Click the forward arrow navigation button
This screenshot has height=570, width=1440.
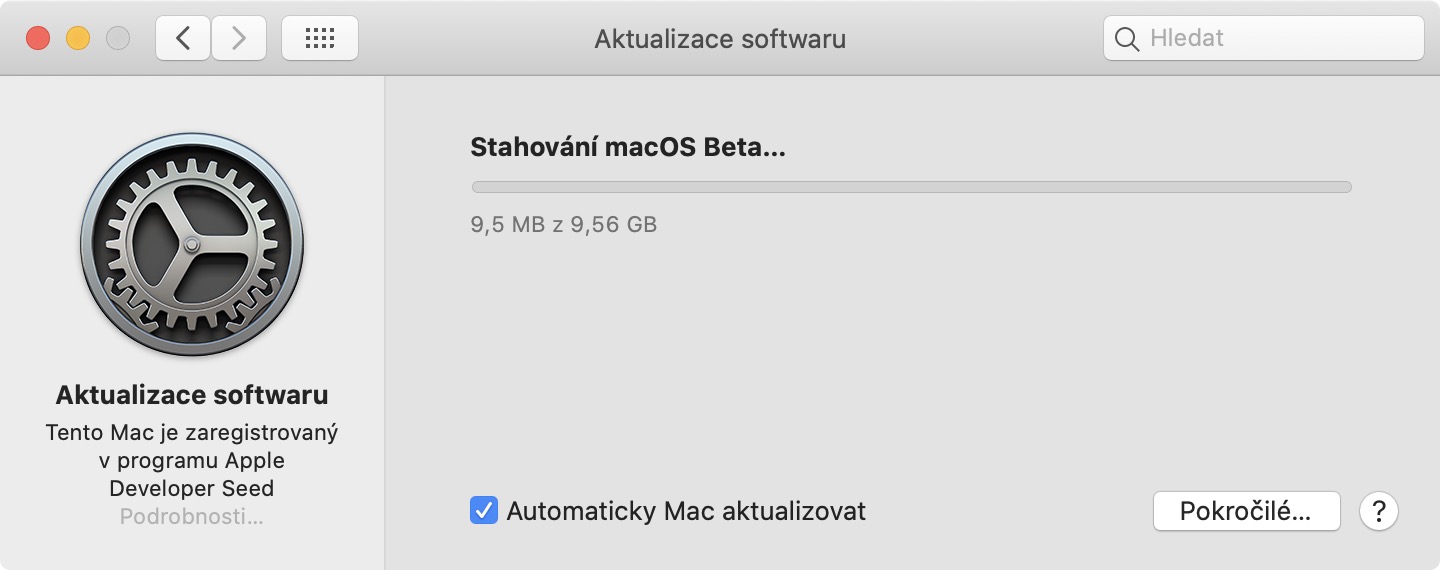coord(238,38)
